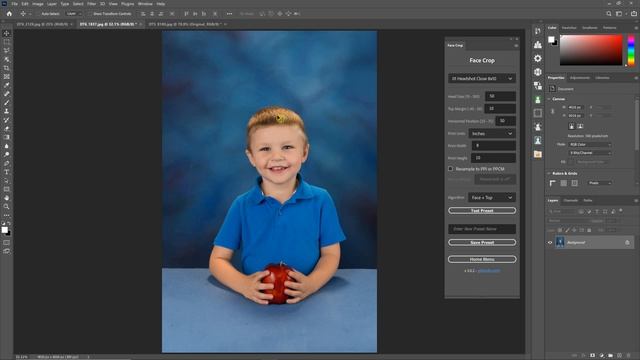Select the Frame tool
640x360 pixels.
pyautogui.click(x=7, y=76)
